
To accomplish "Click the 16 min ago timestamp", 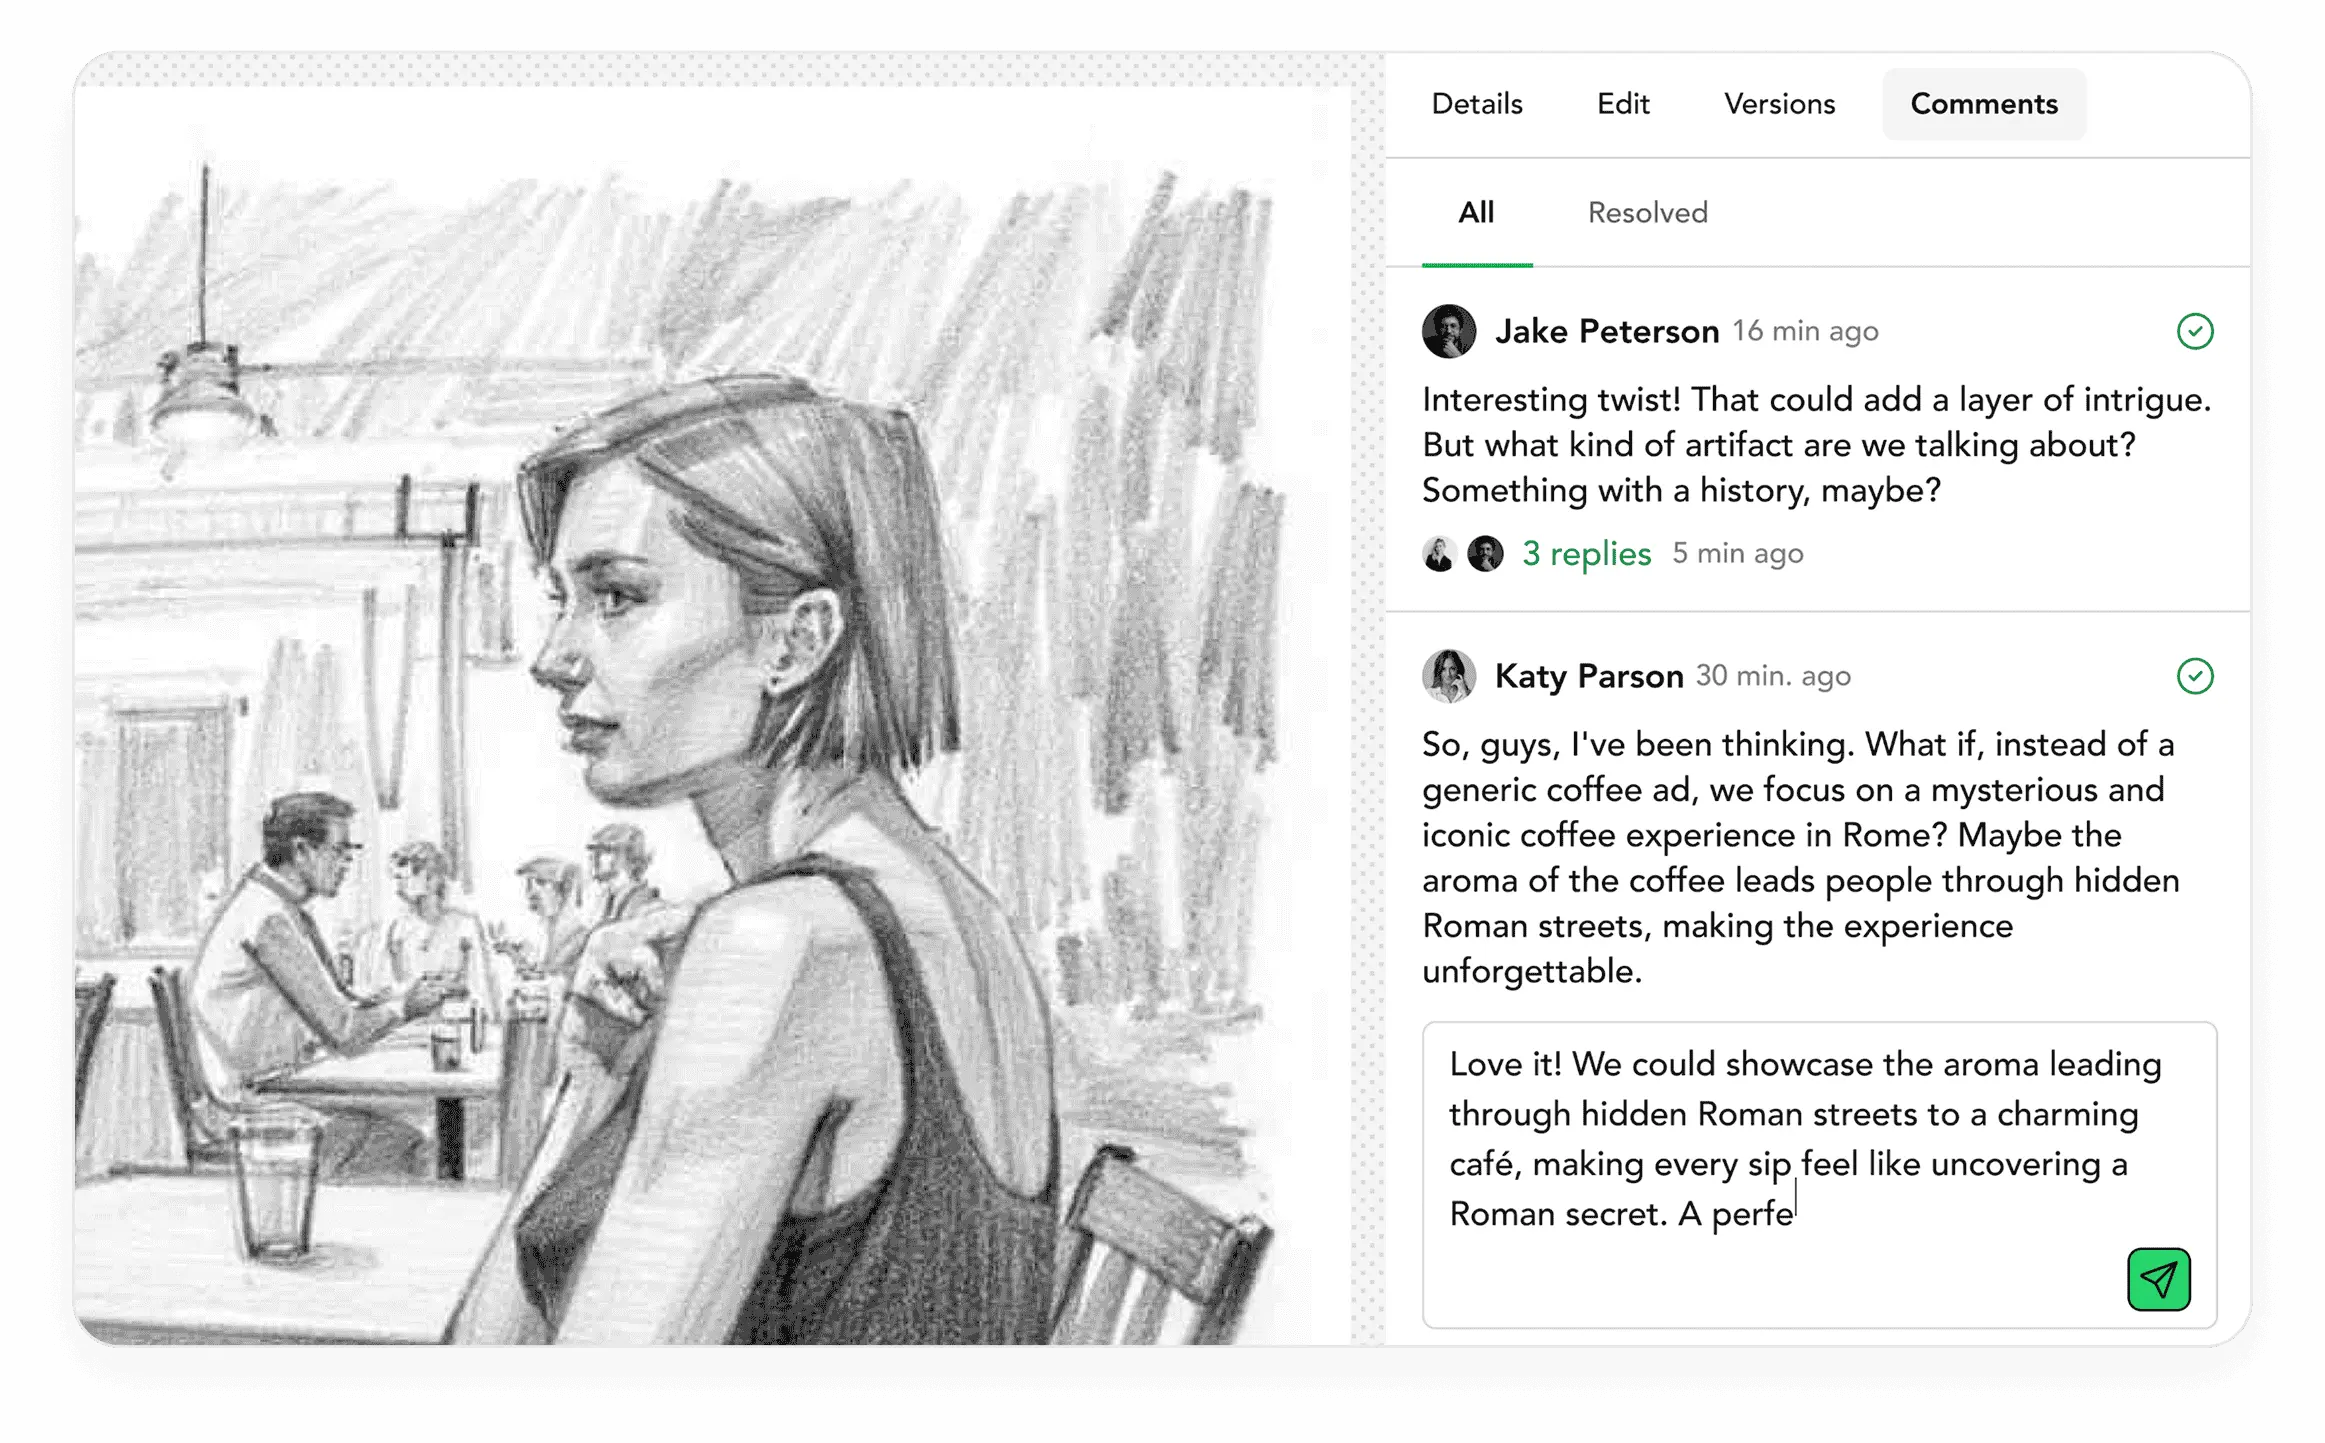I will pyautogui.click(x=1805, y=331).
